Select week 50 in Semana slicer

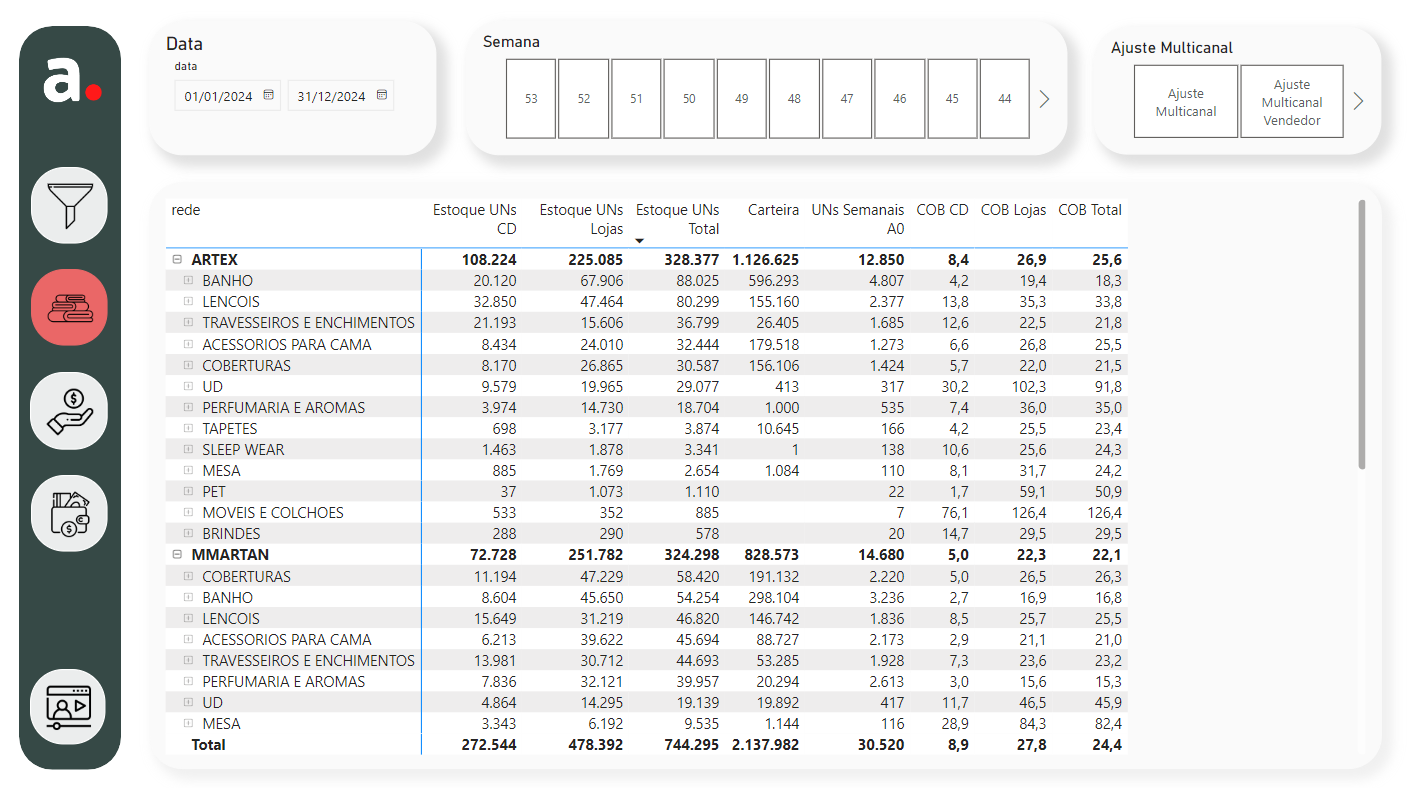689,99
